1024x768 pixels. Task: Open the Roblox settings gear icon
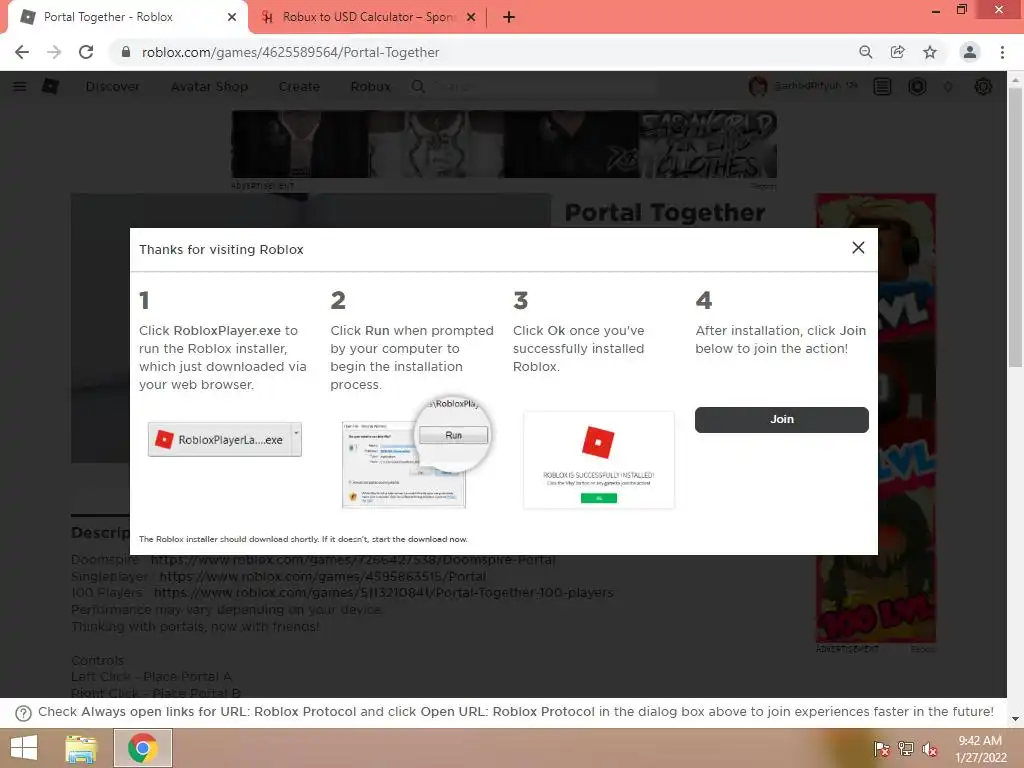[983, 86]
